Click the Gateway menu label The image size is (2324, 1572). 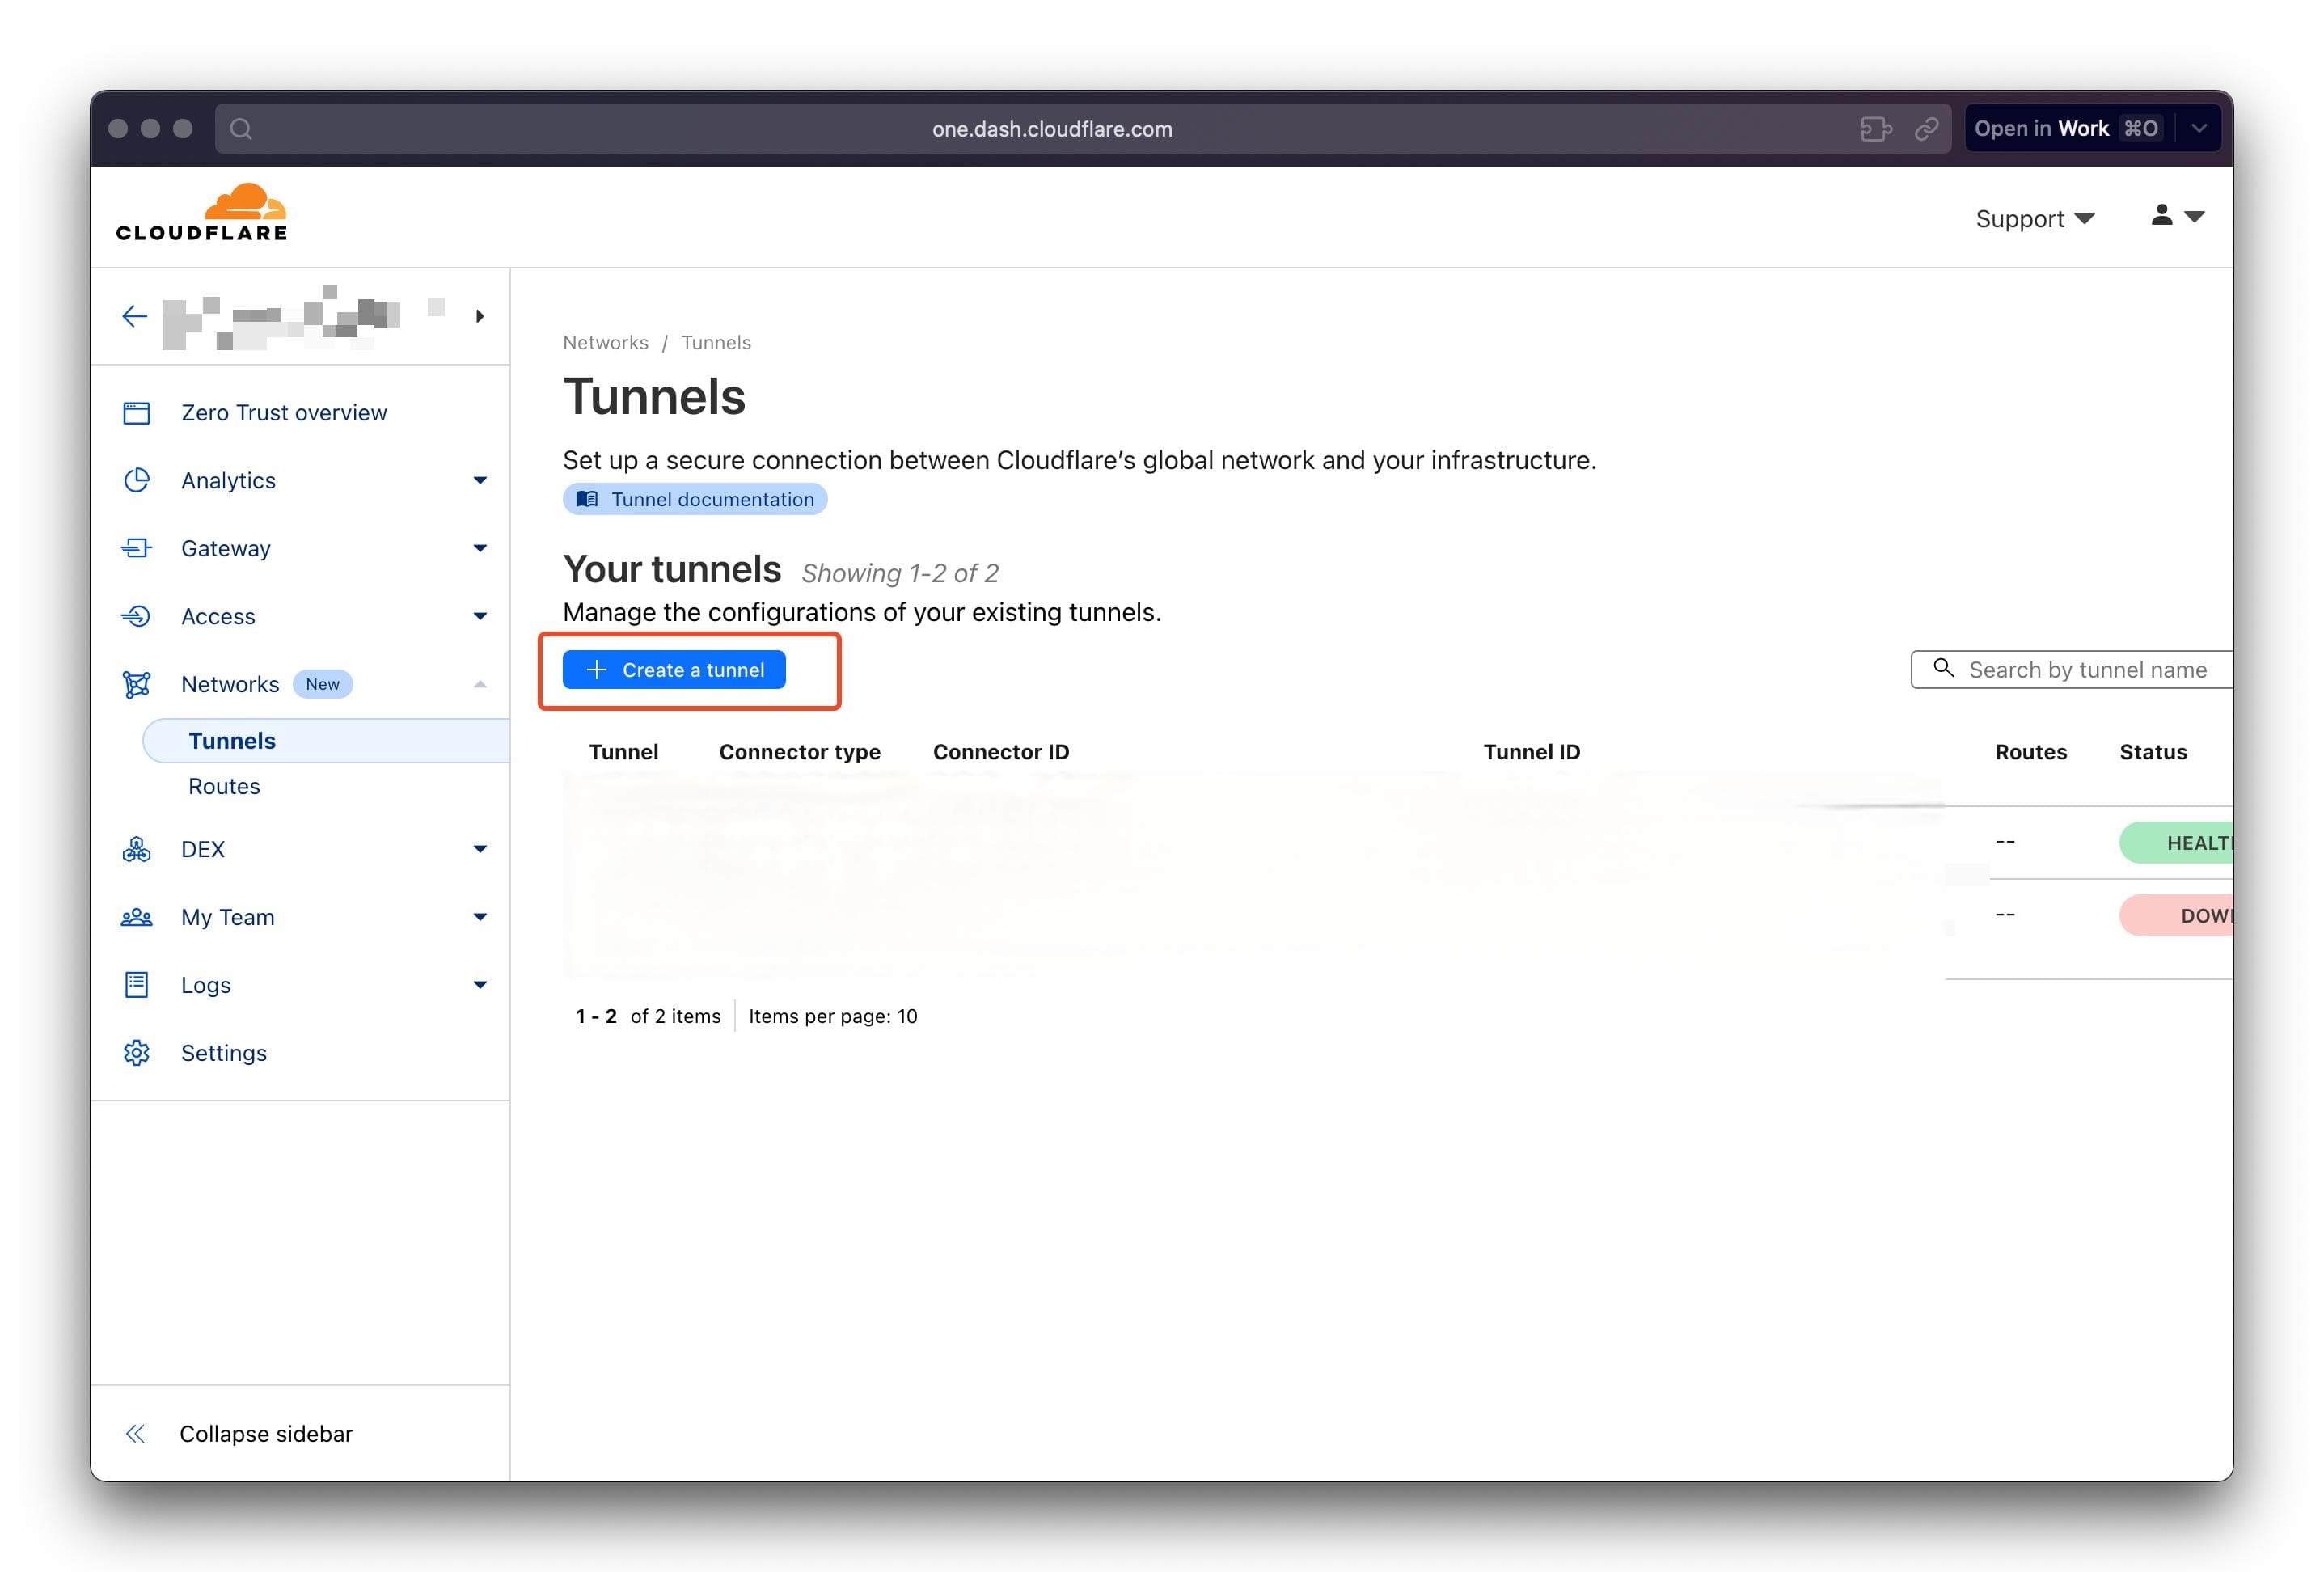[226, 549]
